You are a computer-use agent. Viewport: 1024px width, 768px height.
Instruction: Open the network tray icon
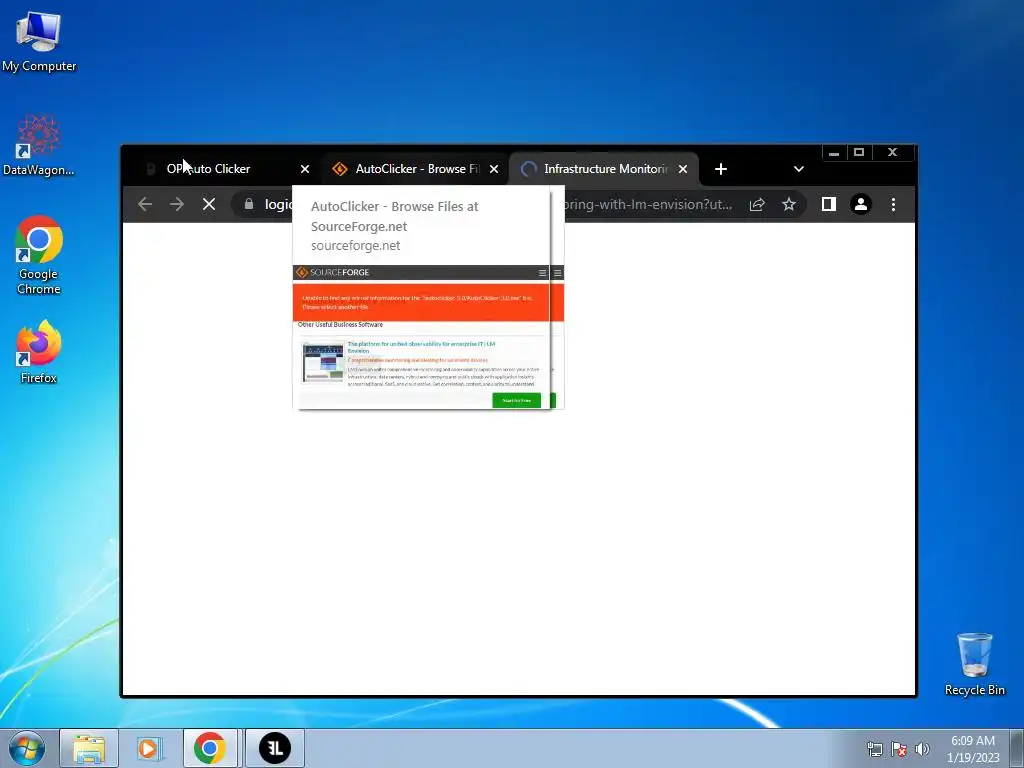[x=874, y=749]
